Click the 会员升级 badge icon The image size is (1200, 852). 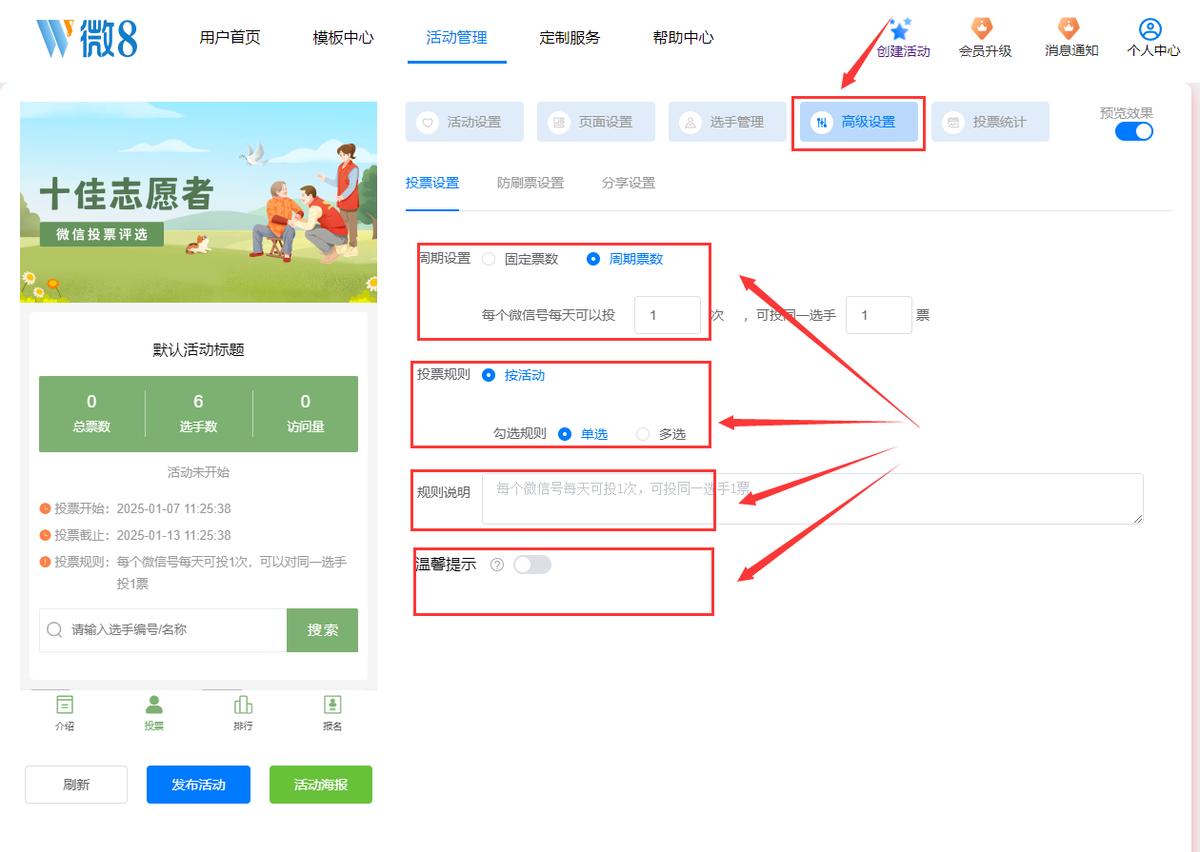point(983,29)
